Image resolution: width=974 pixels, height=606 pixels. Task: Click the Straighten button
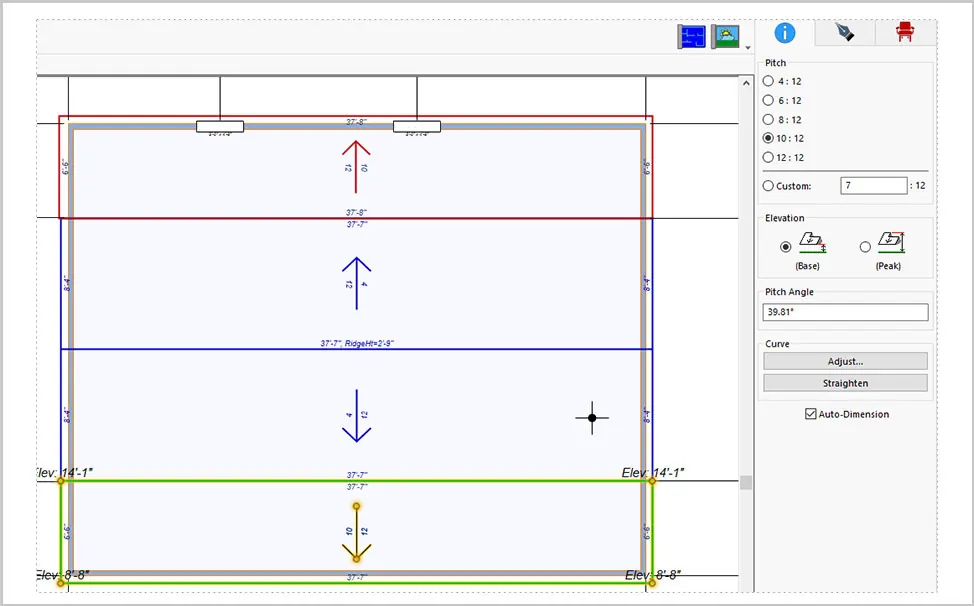tap(845, 383)
